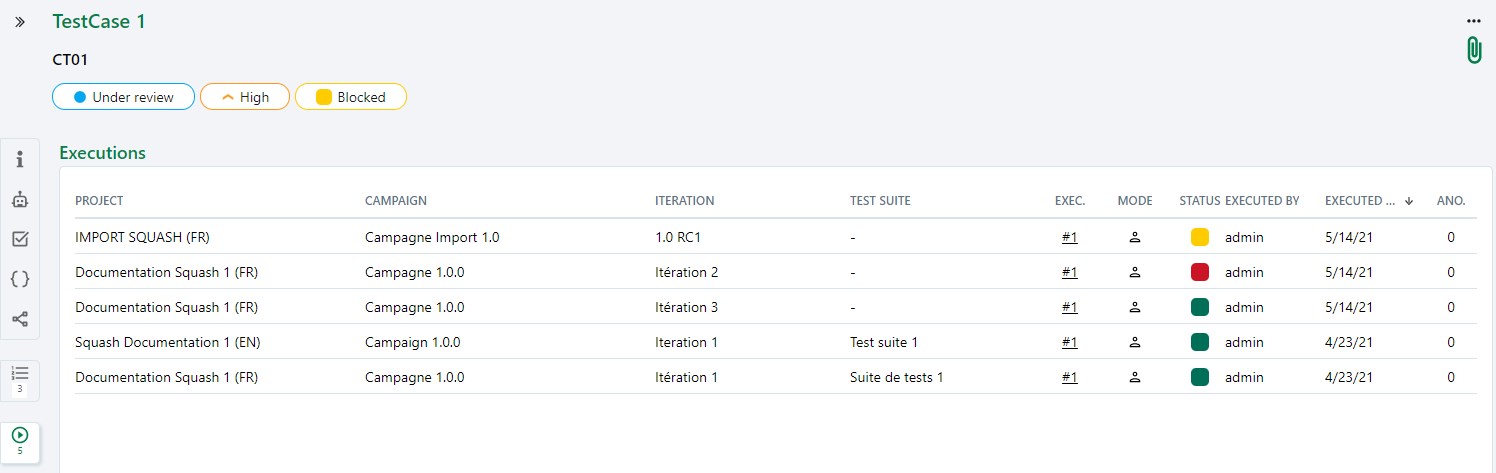
Task: Click the green paperclip attachments icon
Action: click(x=1473, y=50)
